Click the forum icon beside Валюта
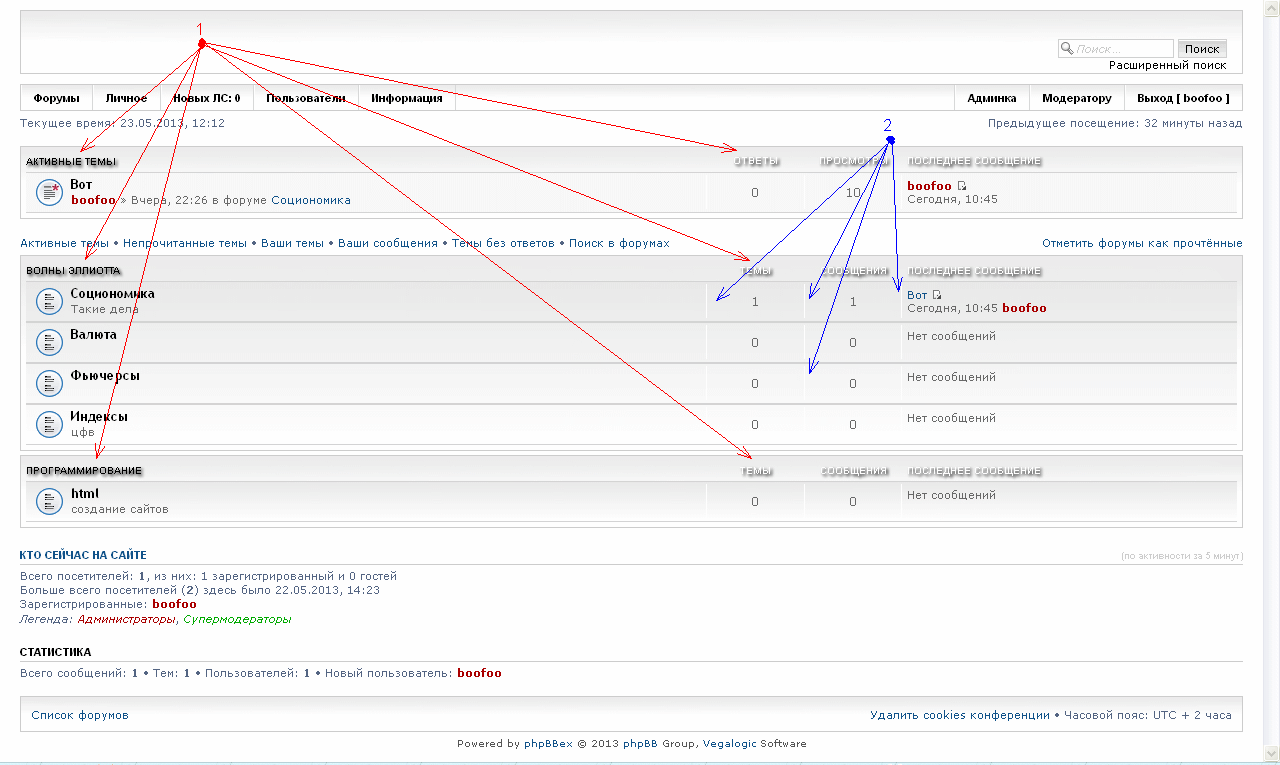The width and height of the screenshot is (1280, 765). click(x=49, y=342)
